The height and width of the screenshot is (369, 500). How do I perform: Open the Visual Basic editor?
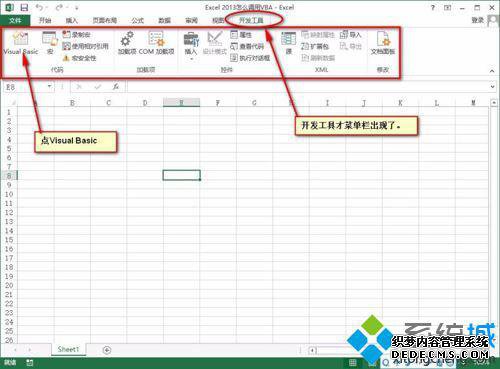click(21, 43)
